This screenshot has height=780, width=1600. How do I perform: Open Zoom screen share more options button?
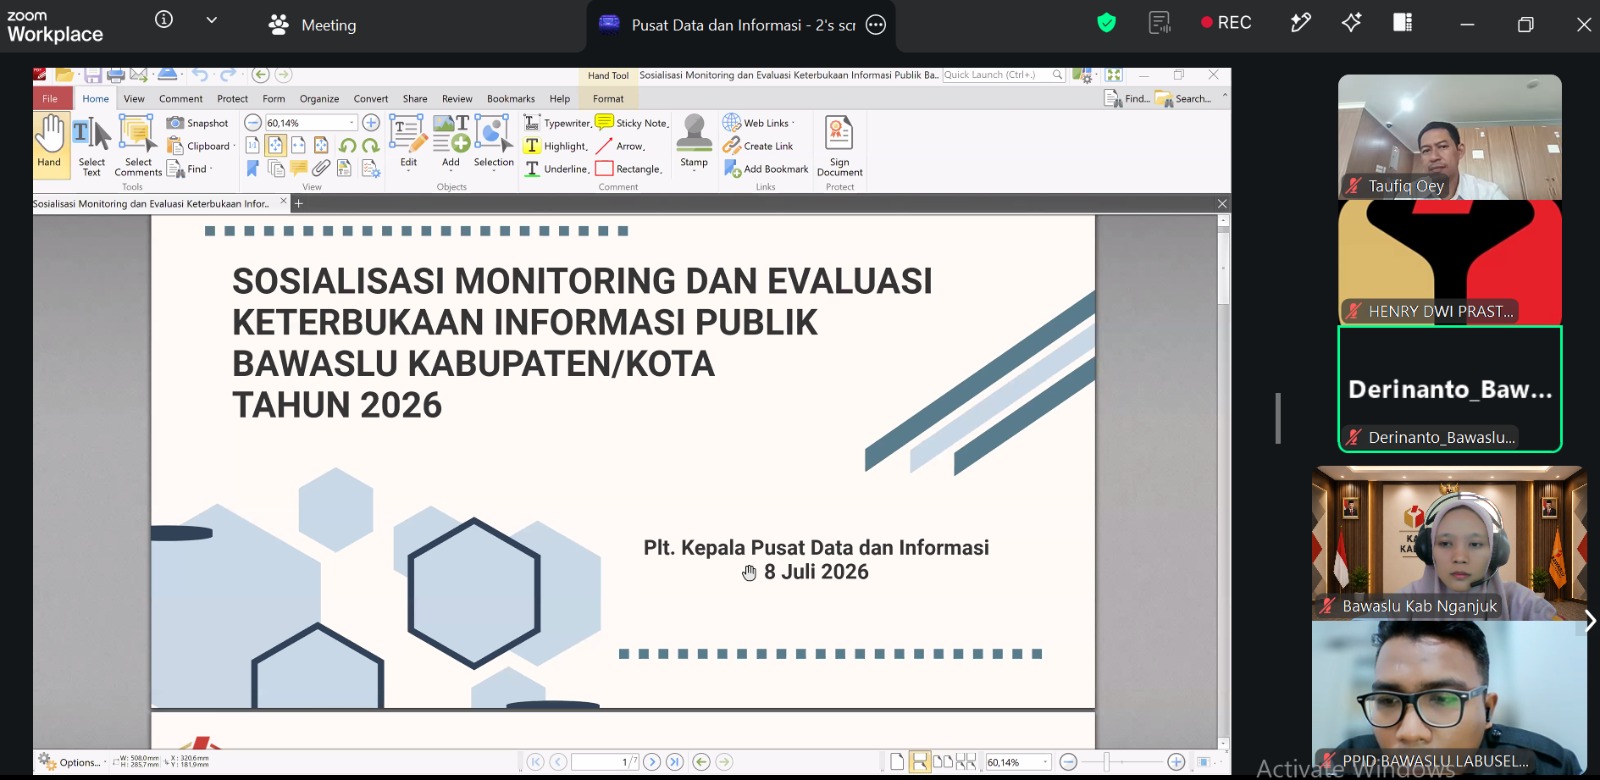point(876,25)
